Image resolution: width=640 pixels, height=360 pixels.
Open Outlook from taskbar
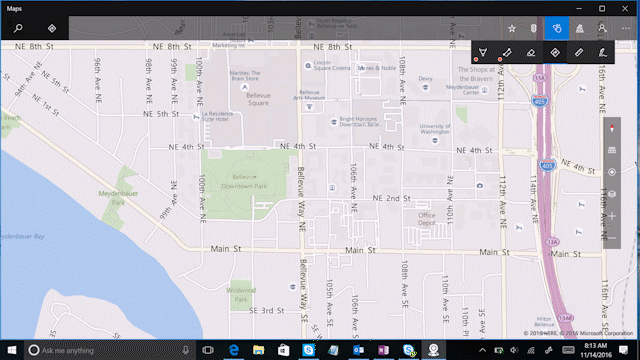[x=358, y=350]
